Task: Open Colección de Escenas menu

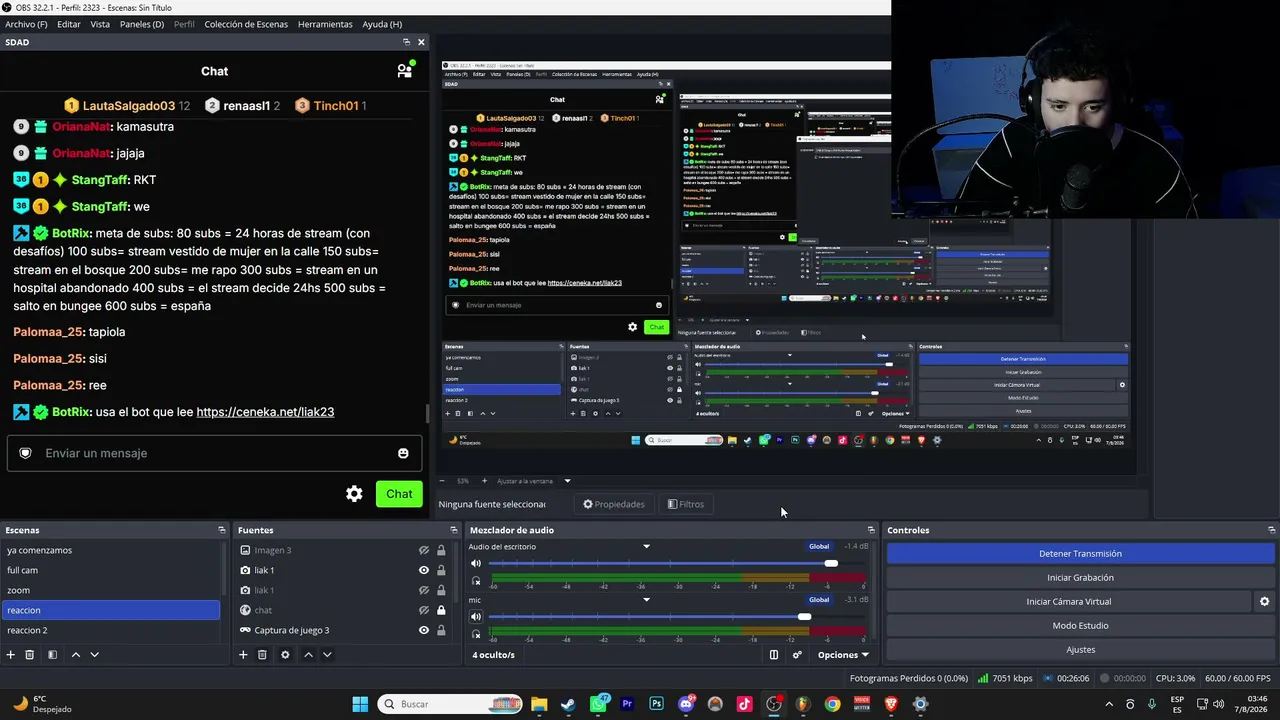Action: click(x=246, y=24)
